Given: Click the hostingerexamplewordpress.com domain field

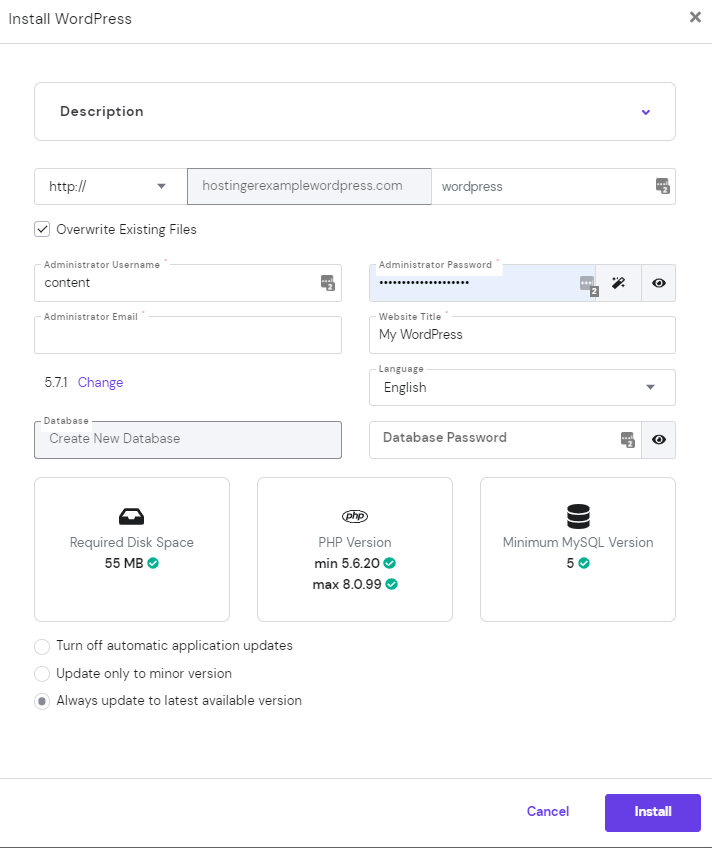Looking at the screenshot, I should tap(309, 187).
